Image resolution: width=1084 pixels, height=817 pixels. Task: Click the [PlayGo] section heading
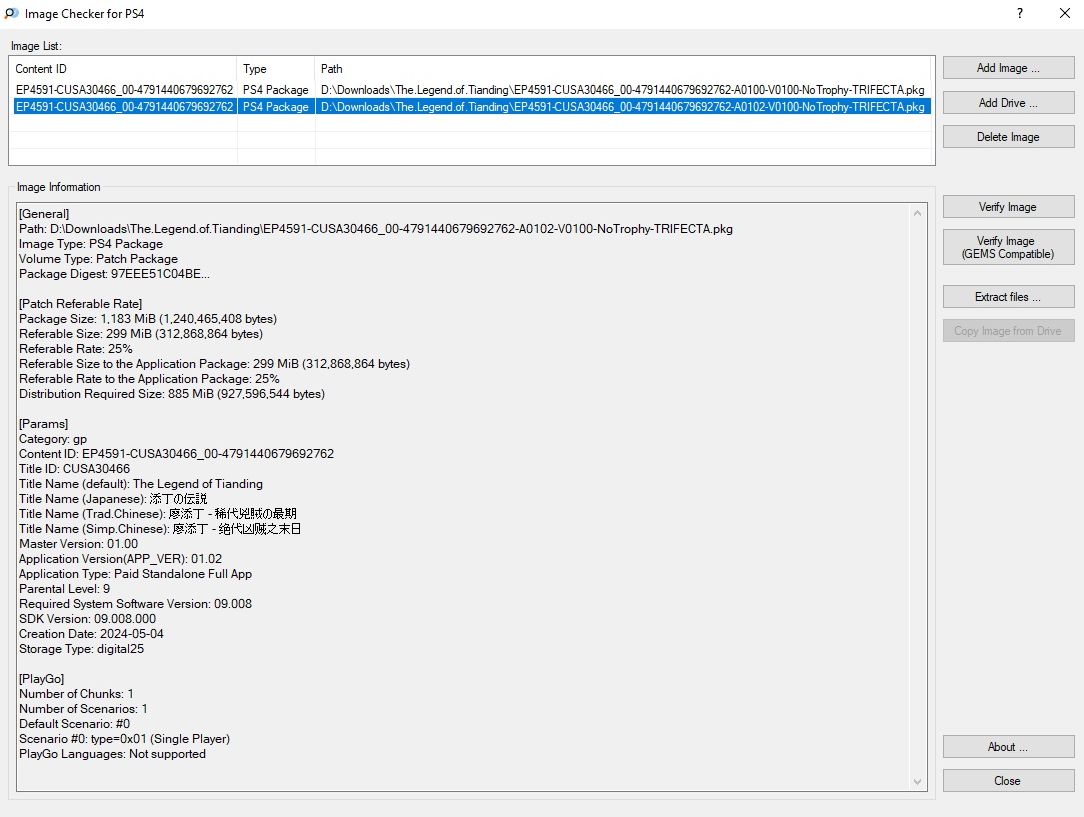click(x=41, y=679)
